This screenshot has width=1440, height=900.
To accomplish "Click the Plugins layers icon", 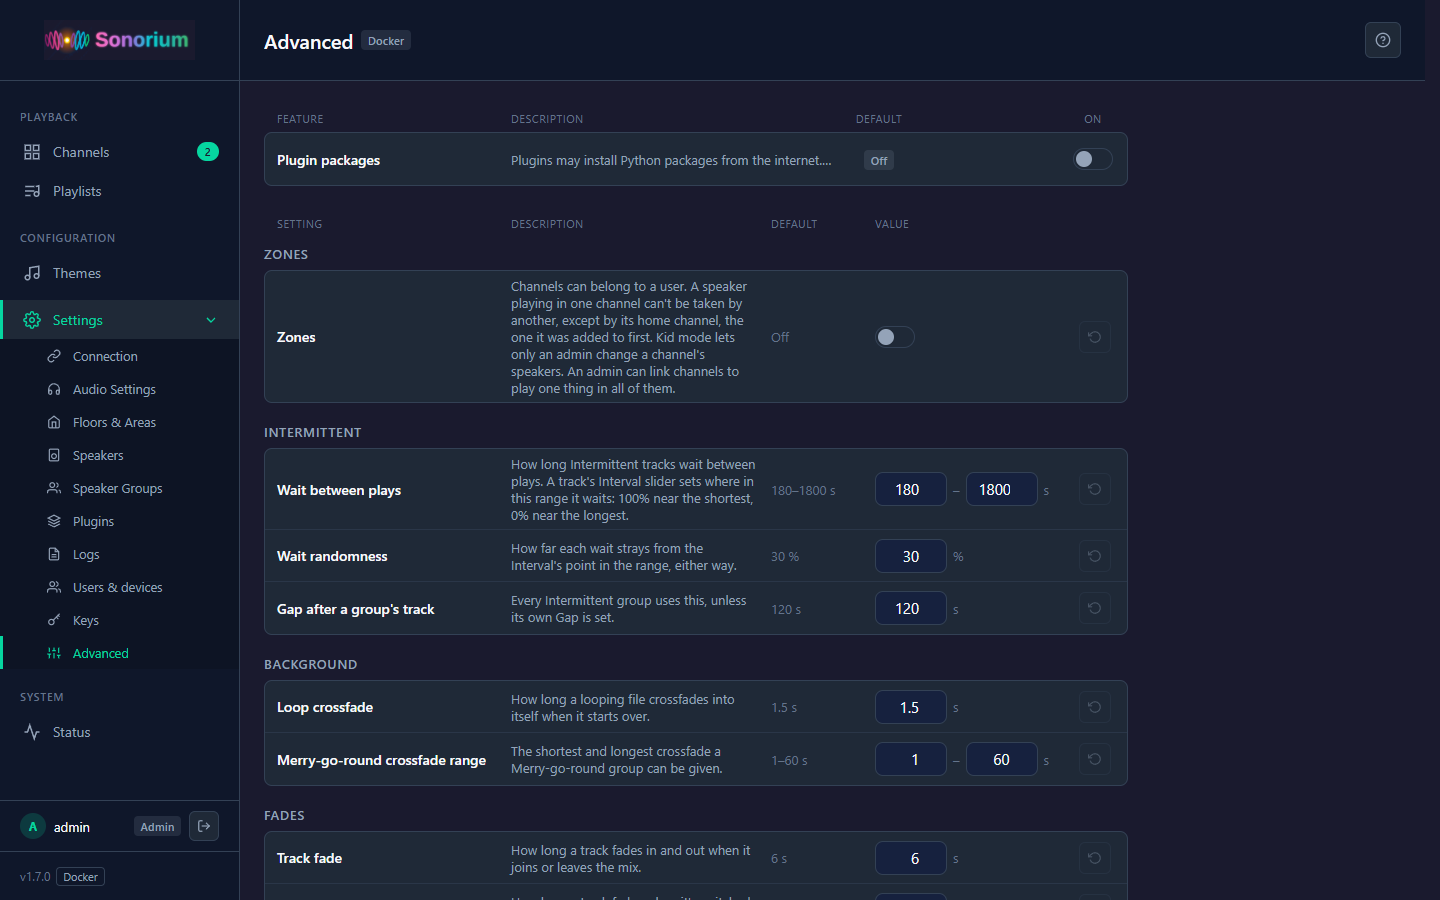I will pyautogui.click(x=54, y=521).
